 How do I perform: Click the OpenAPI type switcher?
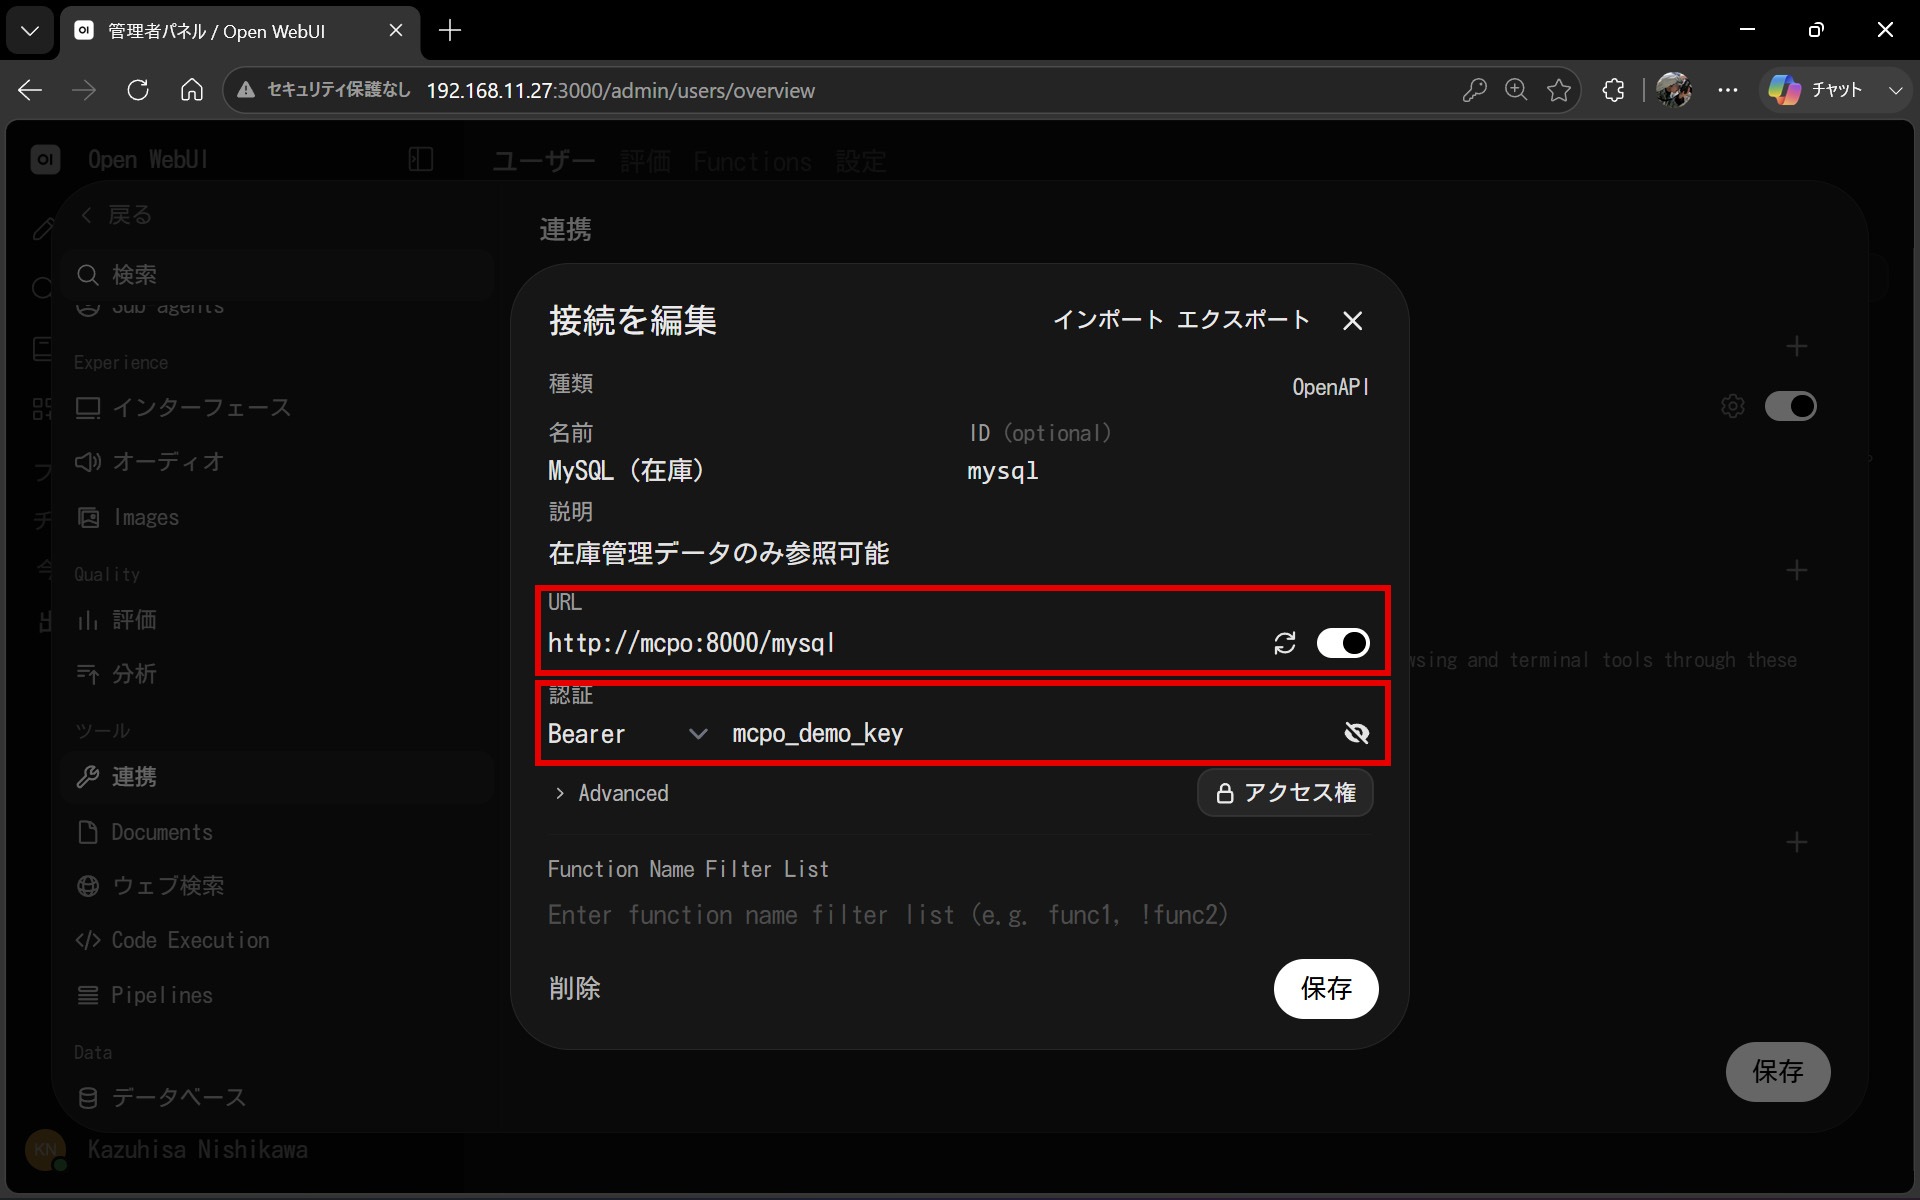(x=1330, y=387)
